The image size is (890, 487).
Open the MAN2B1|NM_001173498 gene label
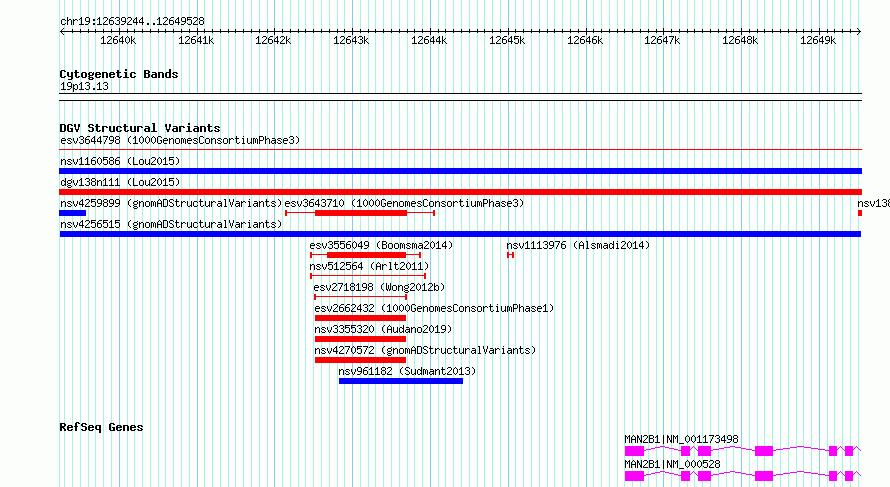(681, 439)
